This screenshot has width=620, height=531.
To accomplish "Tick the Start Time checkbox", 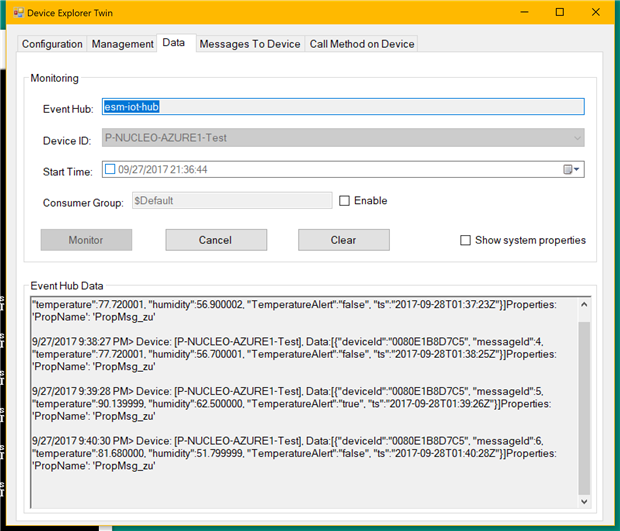I will [x=110, y=169].
